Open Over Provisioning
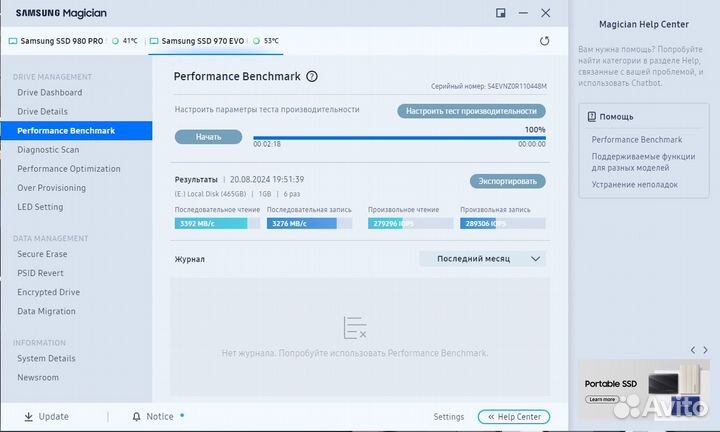Image resolution: width=720 pixels, height=432 pixels. tap(51, 188)
